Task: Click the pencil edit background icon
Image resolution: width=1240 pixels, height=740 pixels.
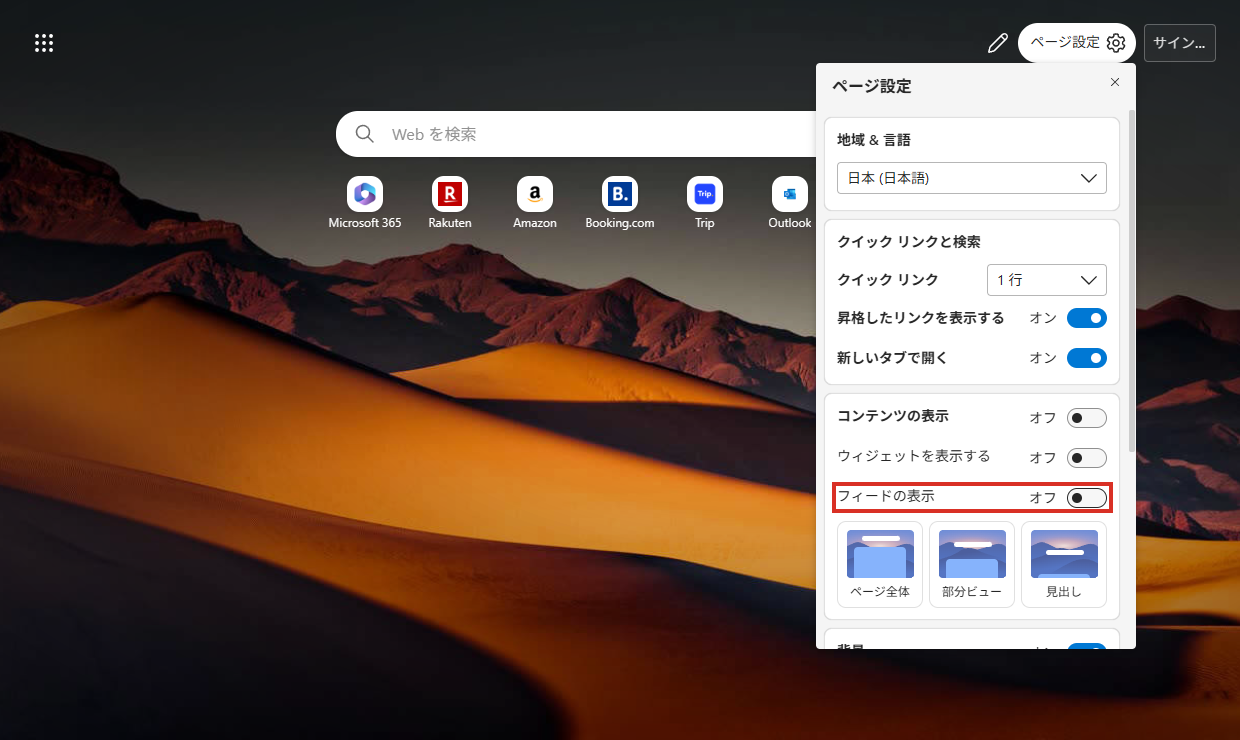Action: [x=997, y=43]
